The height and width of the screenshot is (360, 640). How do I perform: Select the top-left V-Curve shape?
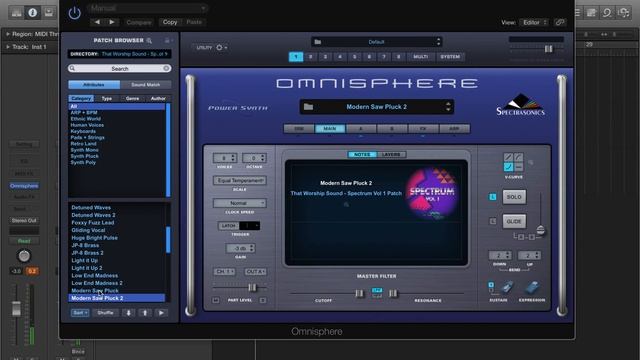[508, 157]
